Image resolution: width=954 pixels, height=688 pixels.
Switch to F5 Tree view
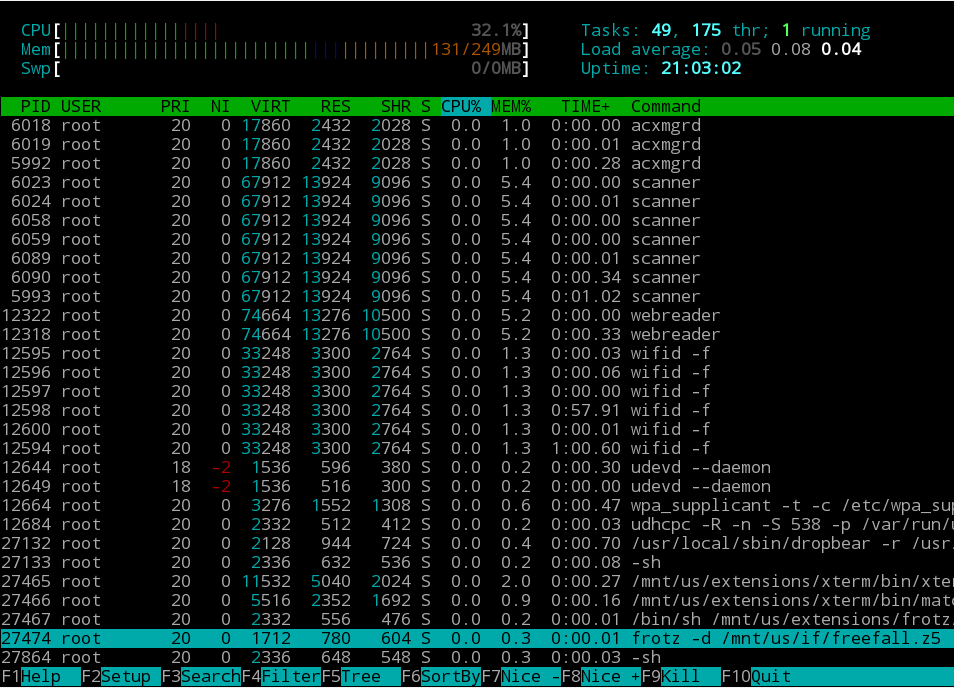point(361,676)
